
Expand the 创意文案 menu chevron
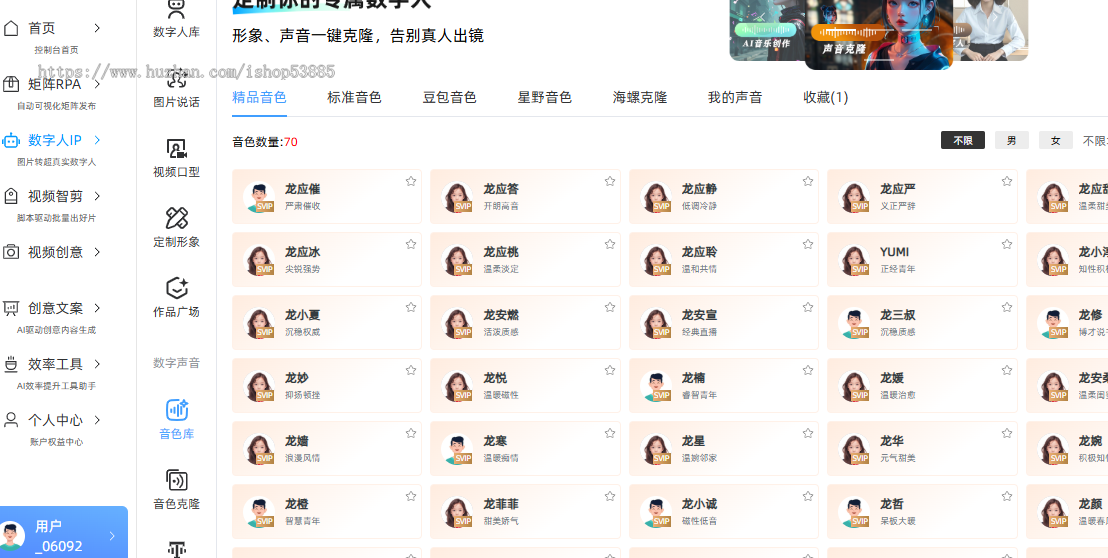[x=97, y=308]
